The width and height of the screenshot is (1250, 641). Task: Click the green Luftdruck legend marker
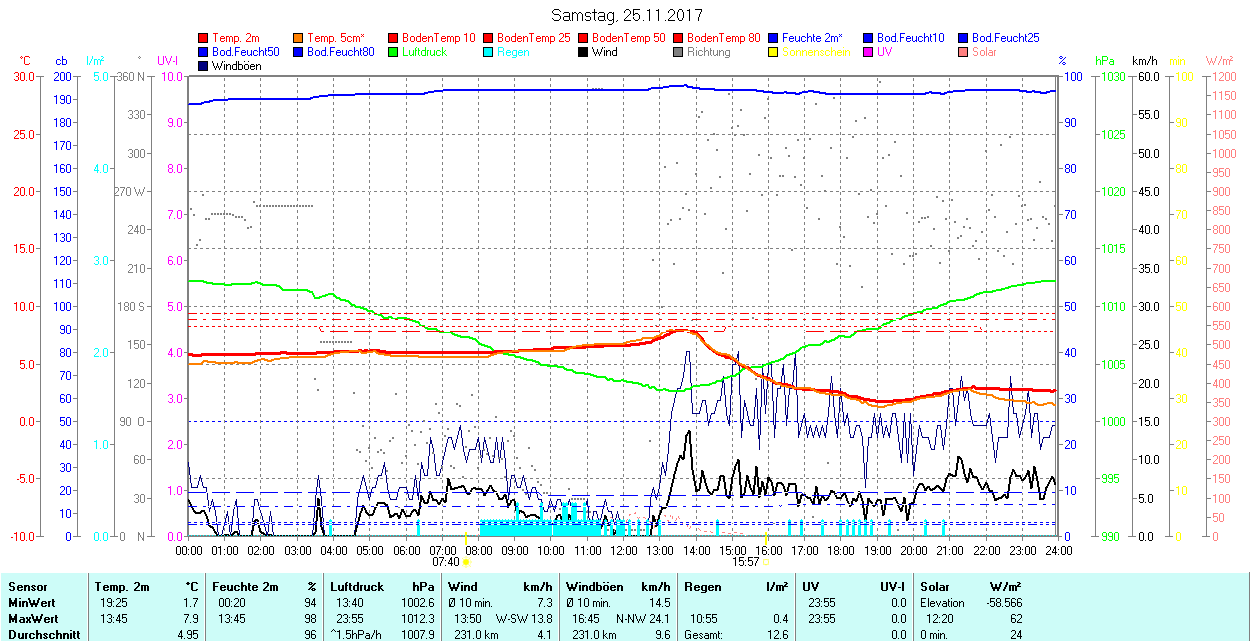394,52
